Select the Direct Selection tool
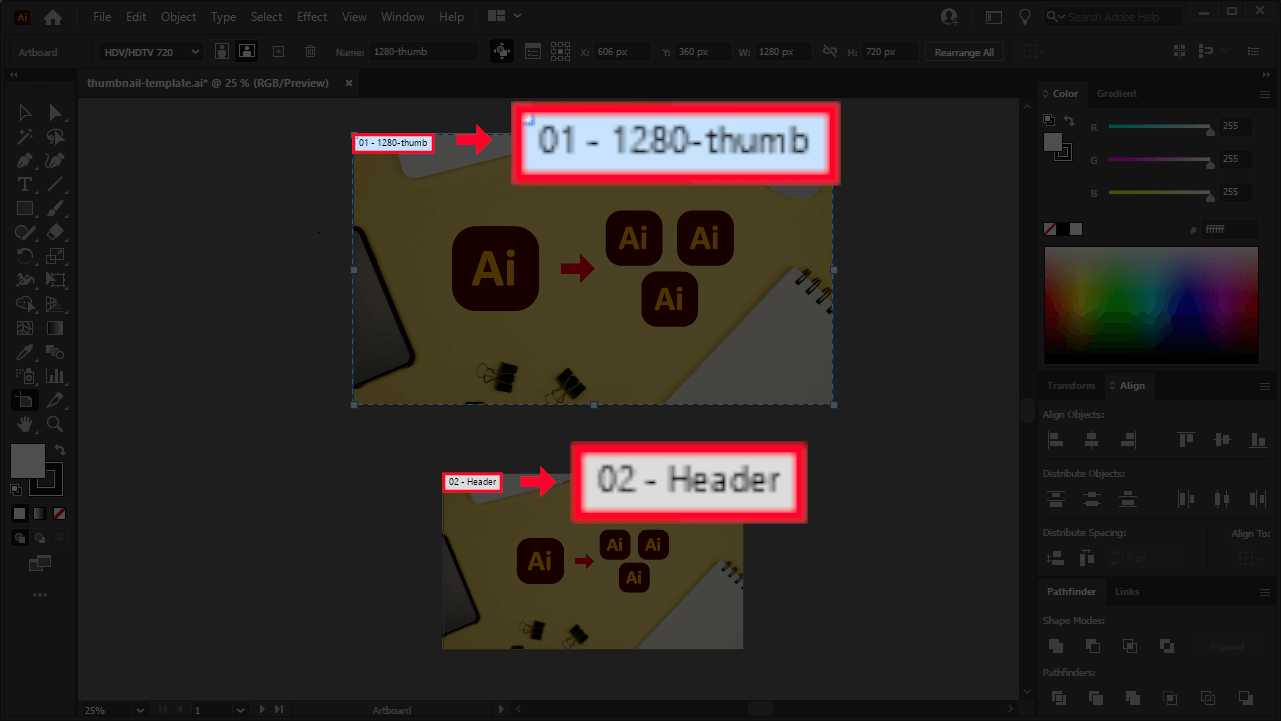The height and width of the screenshot is (721, 1281). 56,112
